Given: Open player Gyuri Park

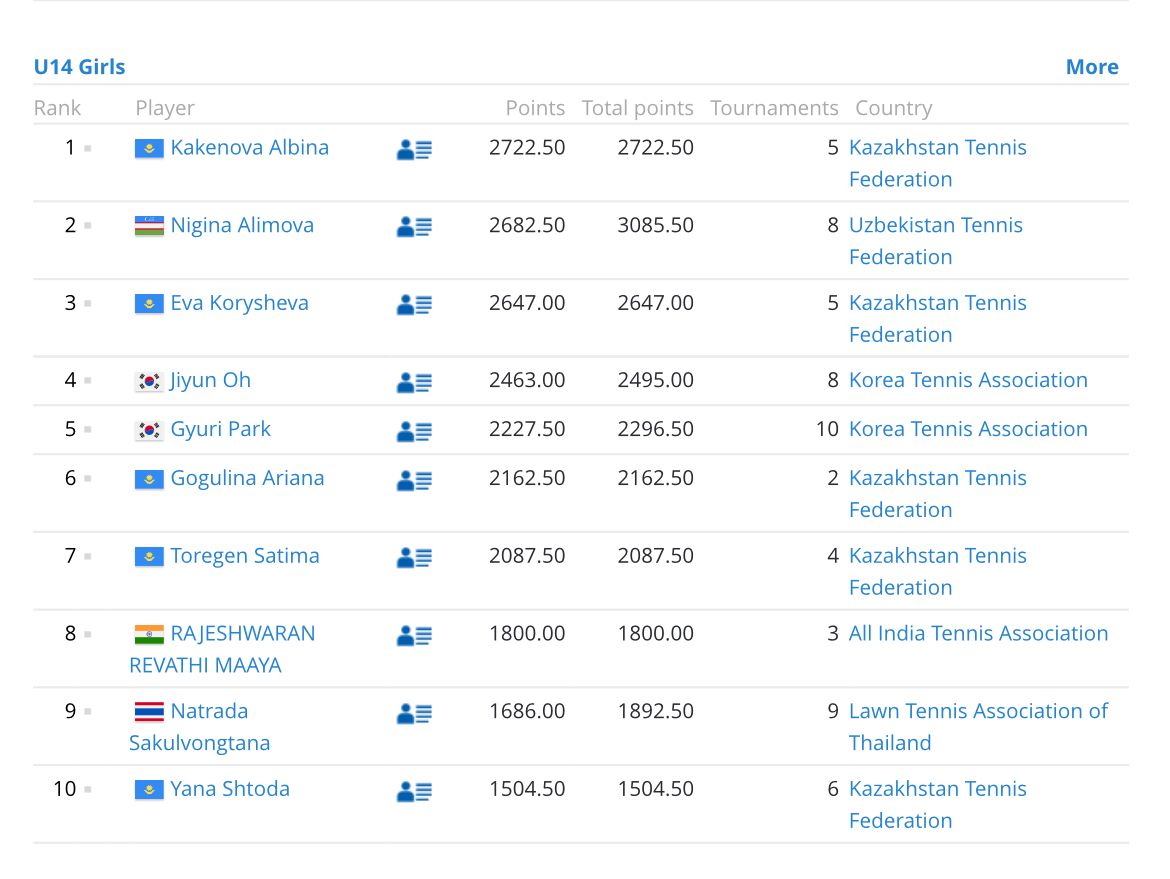Looking at the screenshot, I should pos(220,429).
